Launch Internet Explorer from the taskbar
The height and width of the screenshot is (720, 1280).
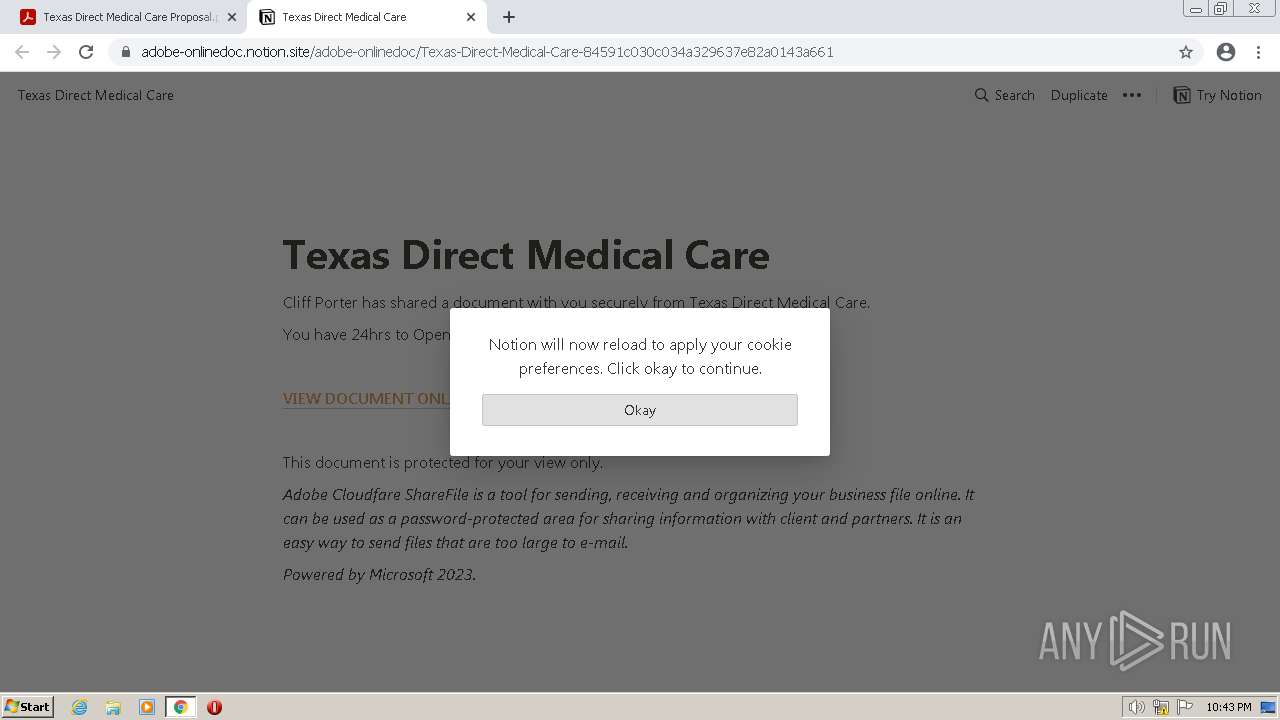[80, 707]
